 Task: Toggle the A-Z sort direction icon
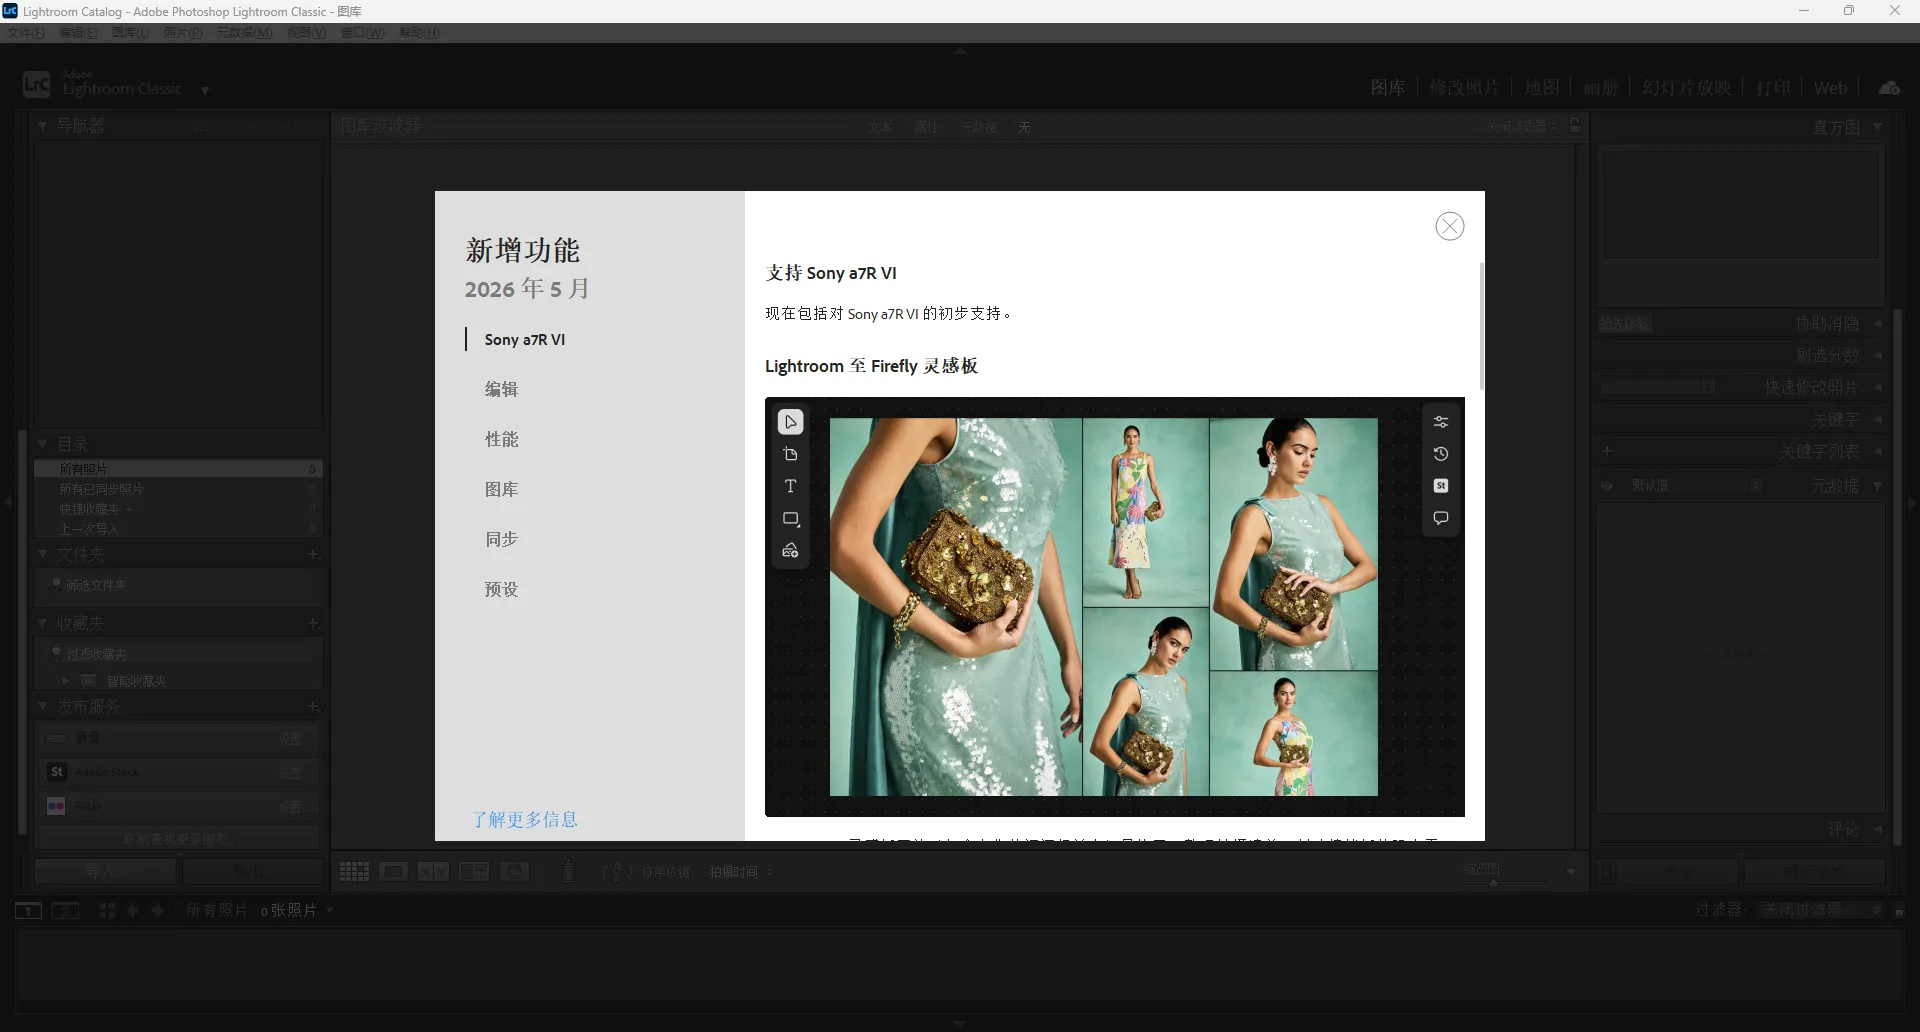[617, 872]
